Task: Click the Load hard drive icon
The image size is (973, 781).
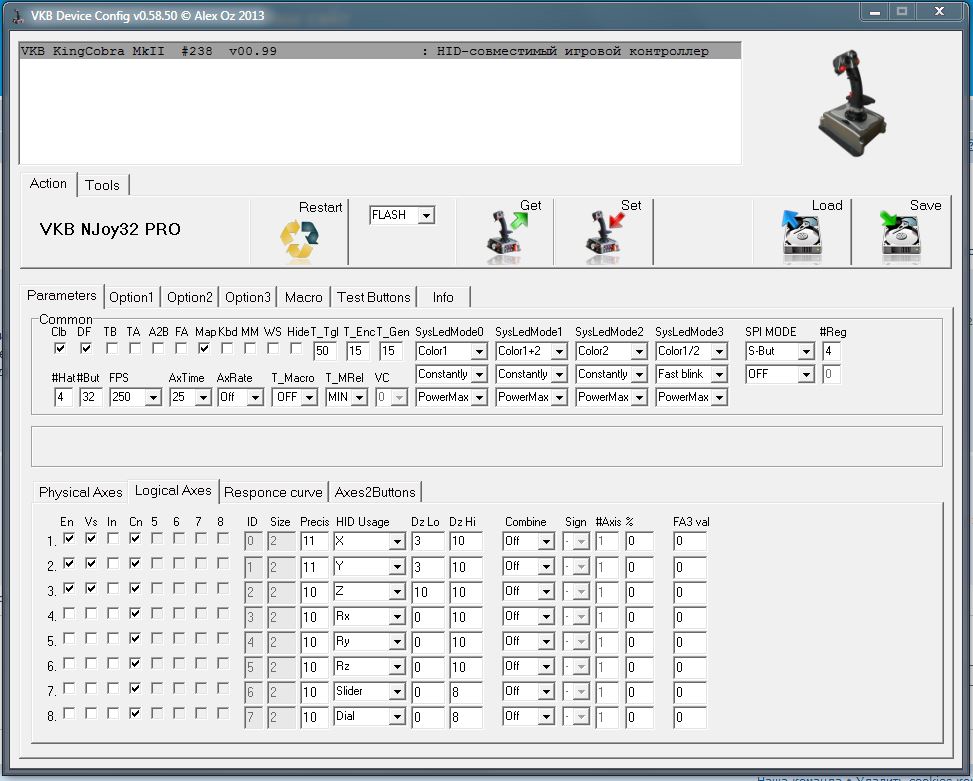Action: (801, 238)
